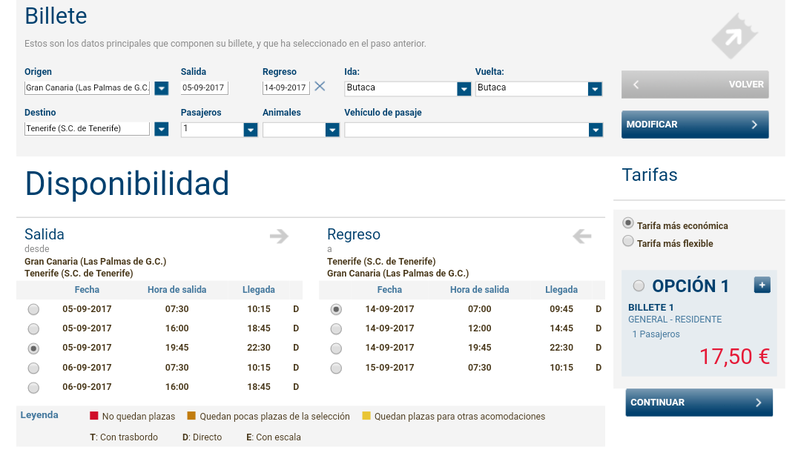Open the Vehículo de pasaje dropdown

(x=596, y=129)
